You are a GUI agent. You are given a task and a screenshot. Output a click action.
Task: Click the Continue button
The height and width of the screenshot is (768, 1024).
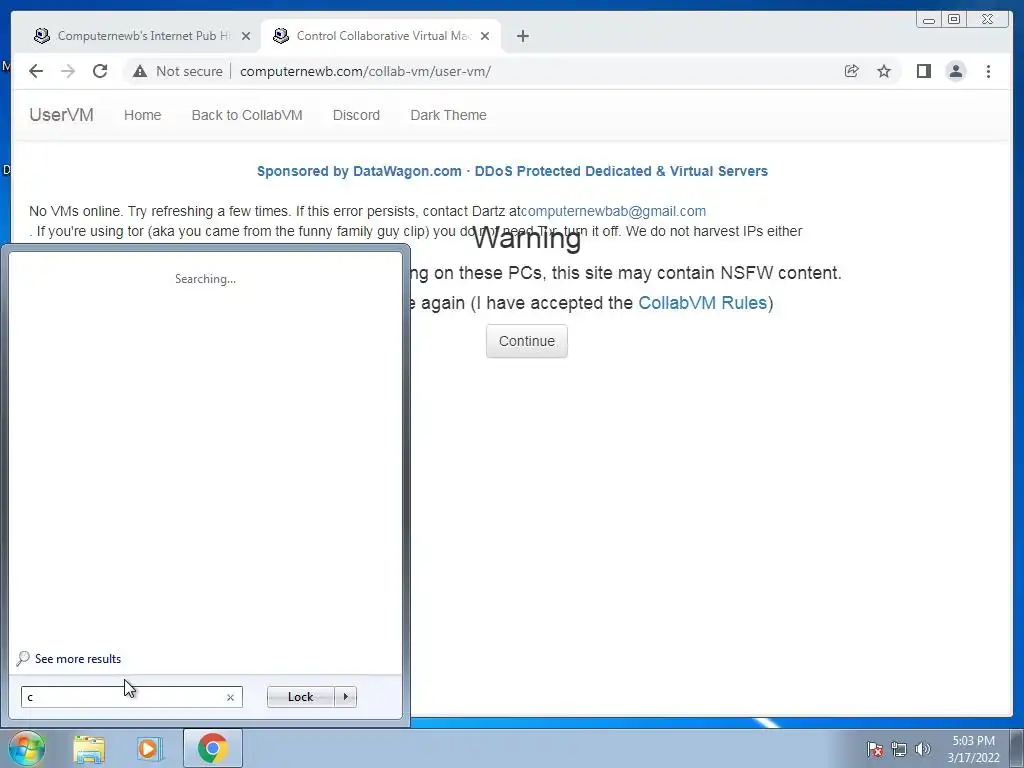coord(526,341)
